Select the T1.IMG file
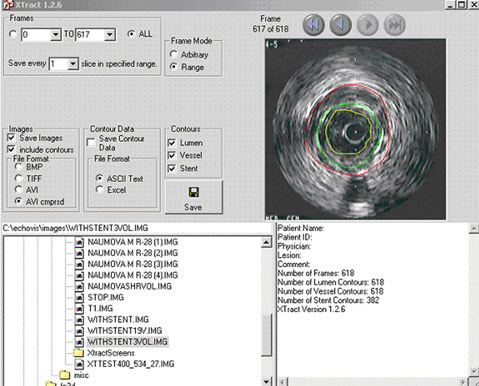This screenshot has height=386, width=479. [x=100, y=308]
